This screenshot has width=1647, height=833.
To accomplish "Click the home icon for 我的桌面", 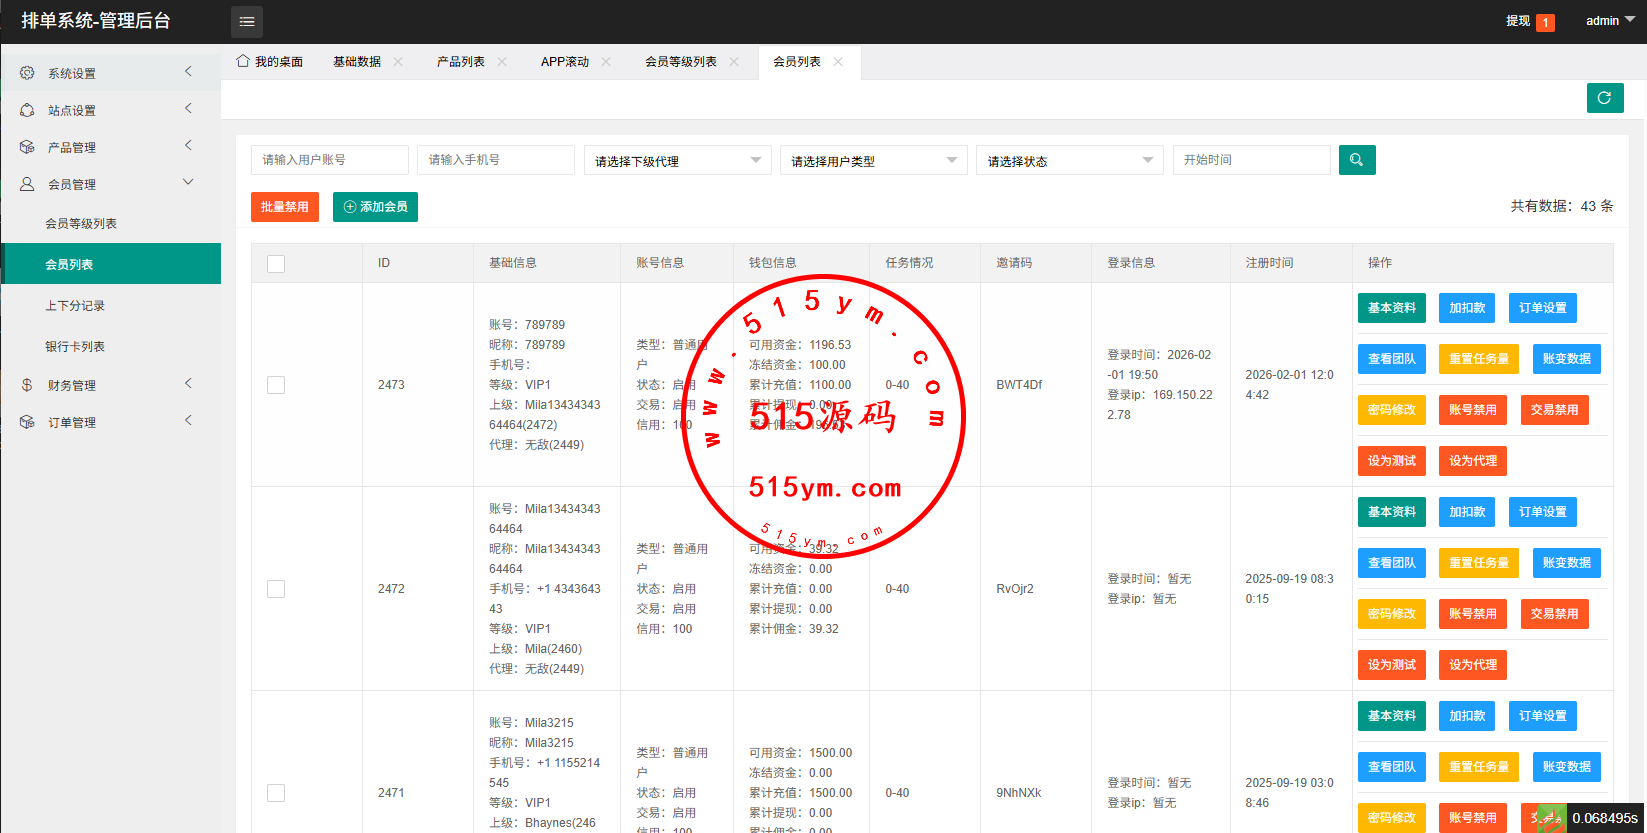I will coord(243,61).
